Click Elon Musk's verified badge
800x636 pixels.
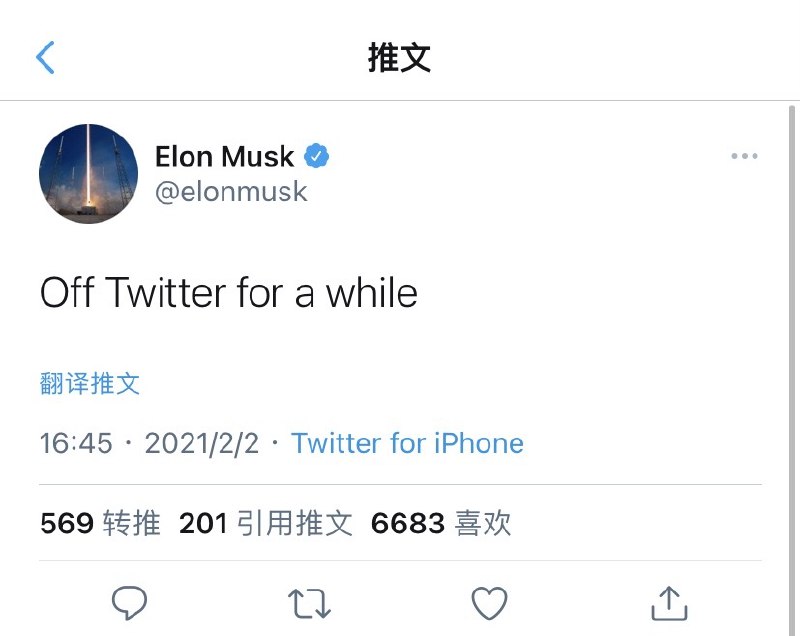317,155
